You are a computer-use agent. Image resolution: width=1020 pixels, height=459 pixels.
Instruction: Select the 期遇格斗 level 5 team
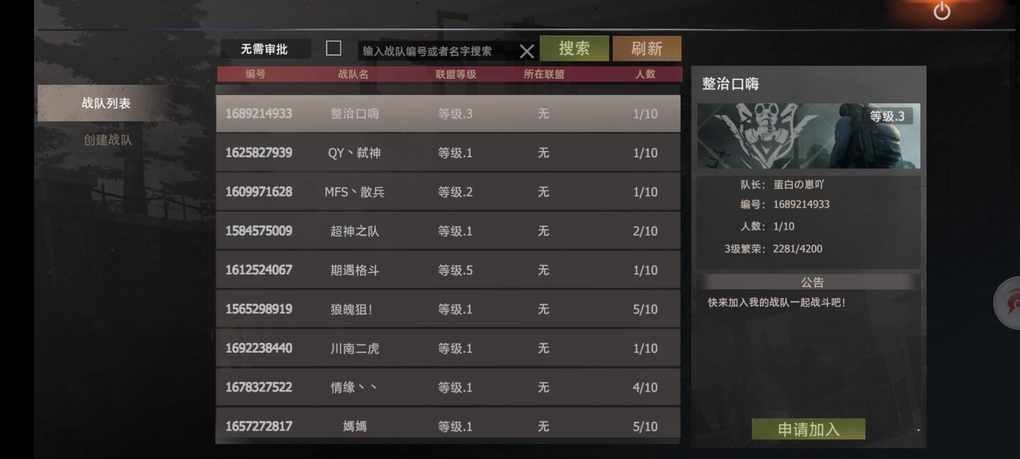pyautogui.click(x=448, y=270)
